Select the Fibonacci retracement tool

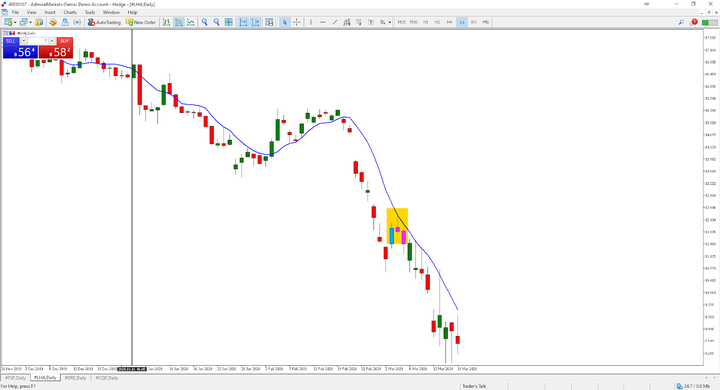click(359, 22)
